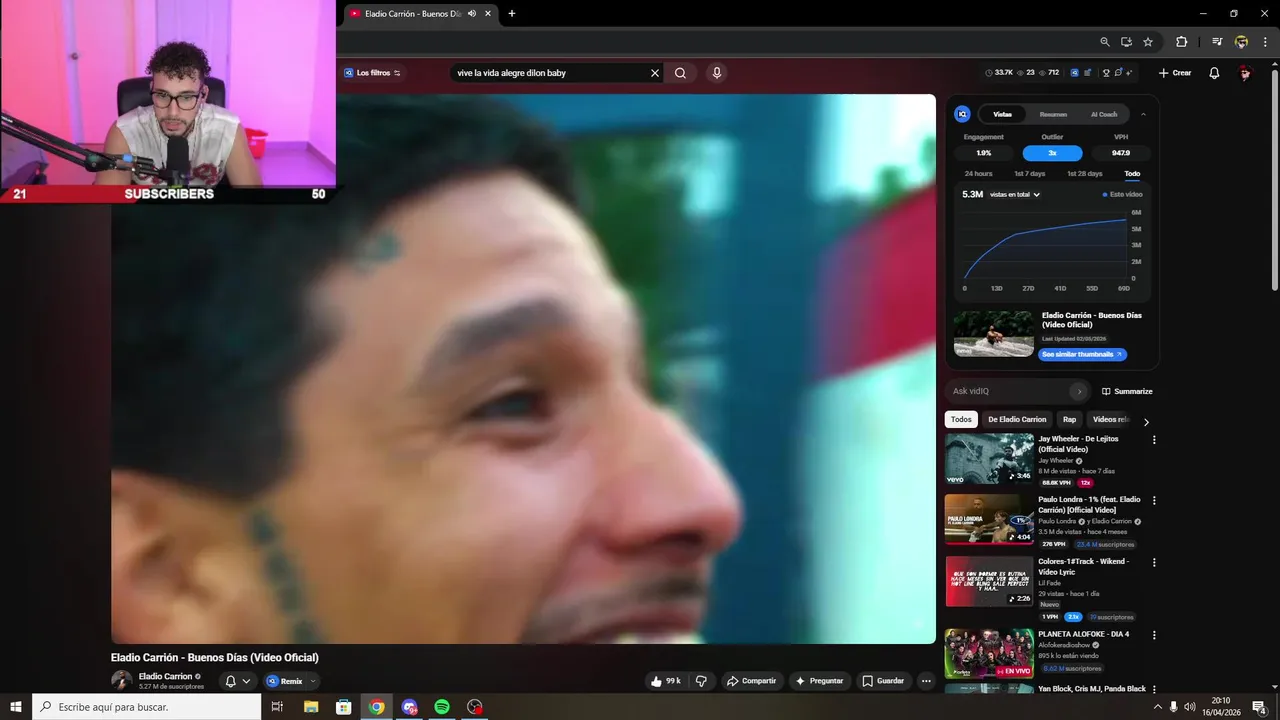The image size is (1280, 720).
Task: Open Paulo Londra 1% video thumbnail
Action: (989, 520)
